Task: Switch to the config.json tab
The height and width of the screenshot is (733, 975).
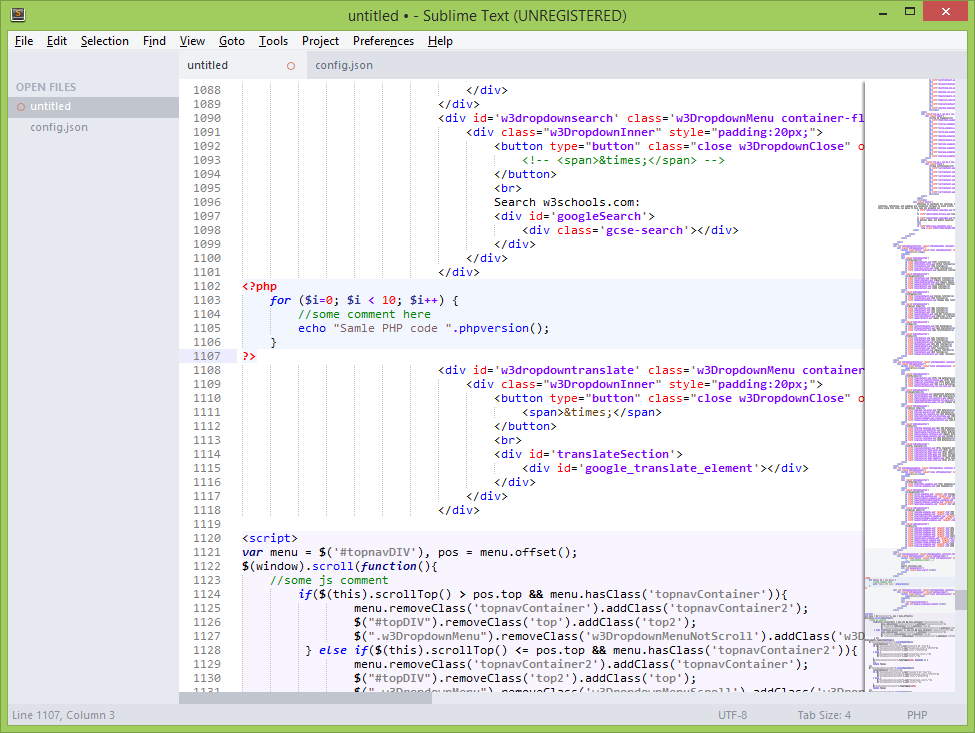Action: (x=344, y=65)
